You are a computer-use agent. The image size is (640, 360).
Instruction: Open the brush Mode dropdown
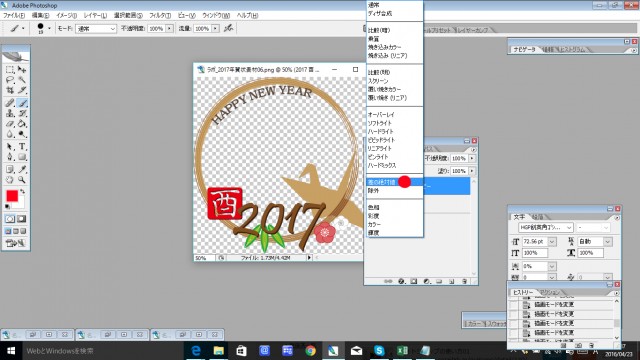(x=96, y=29)
